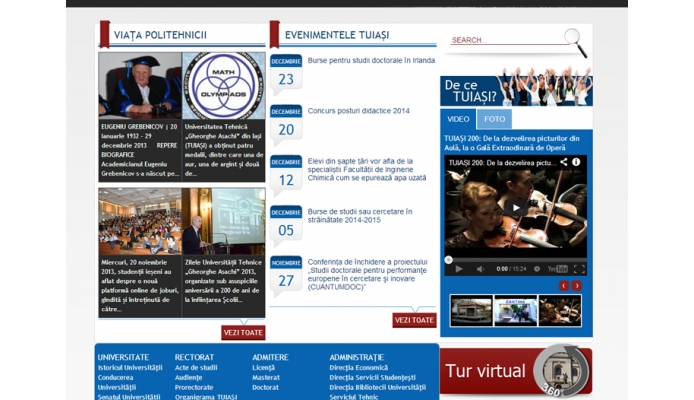Open Istoricul Universității link

click(130, 368)
